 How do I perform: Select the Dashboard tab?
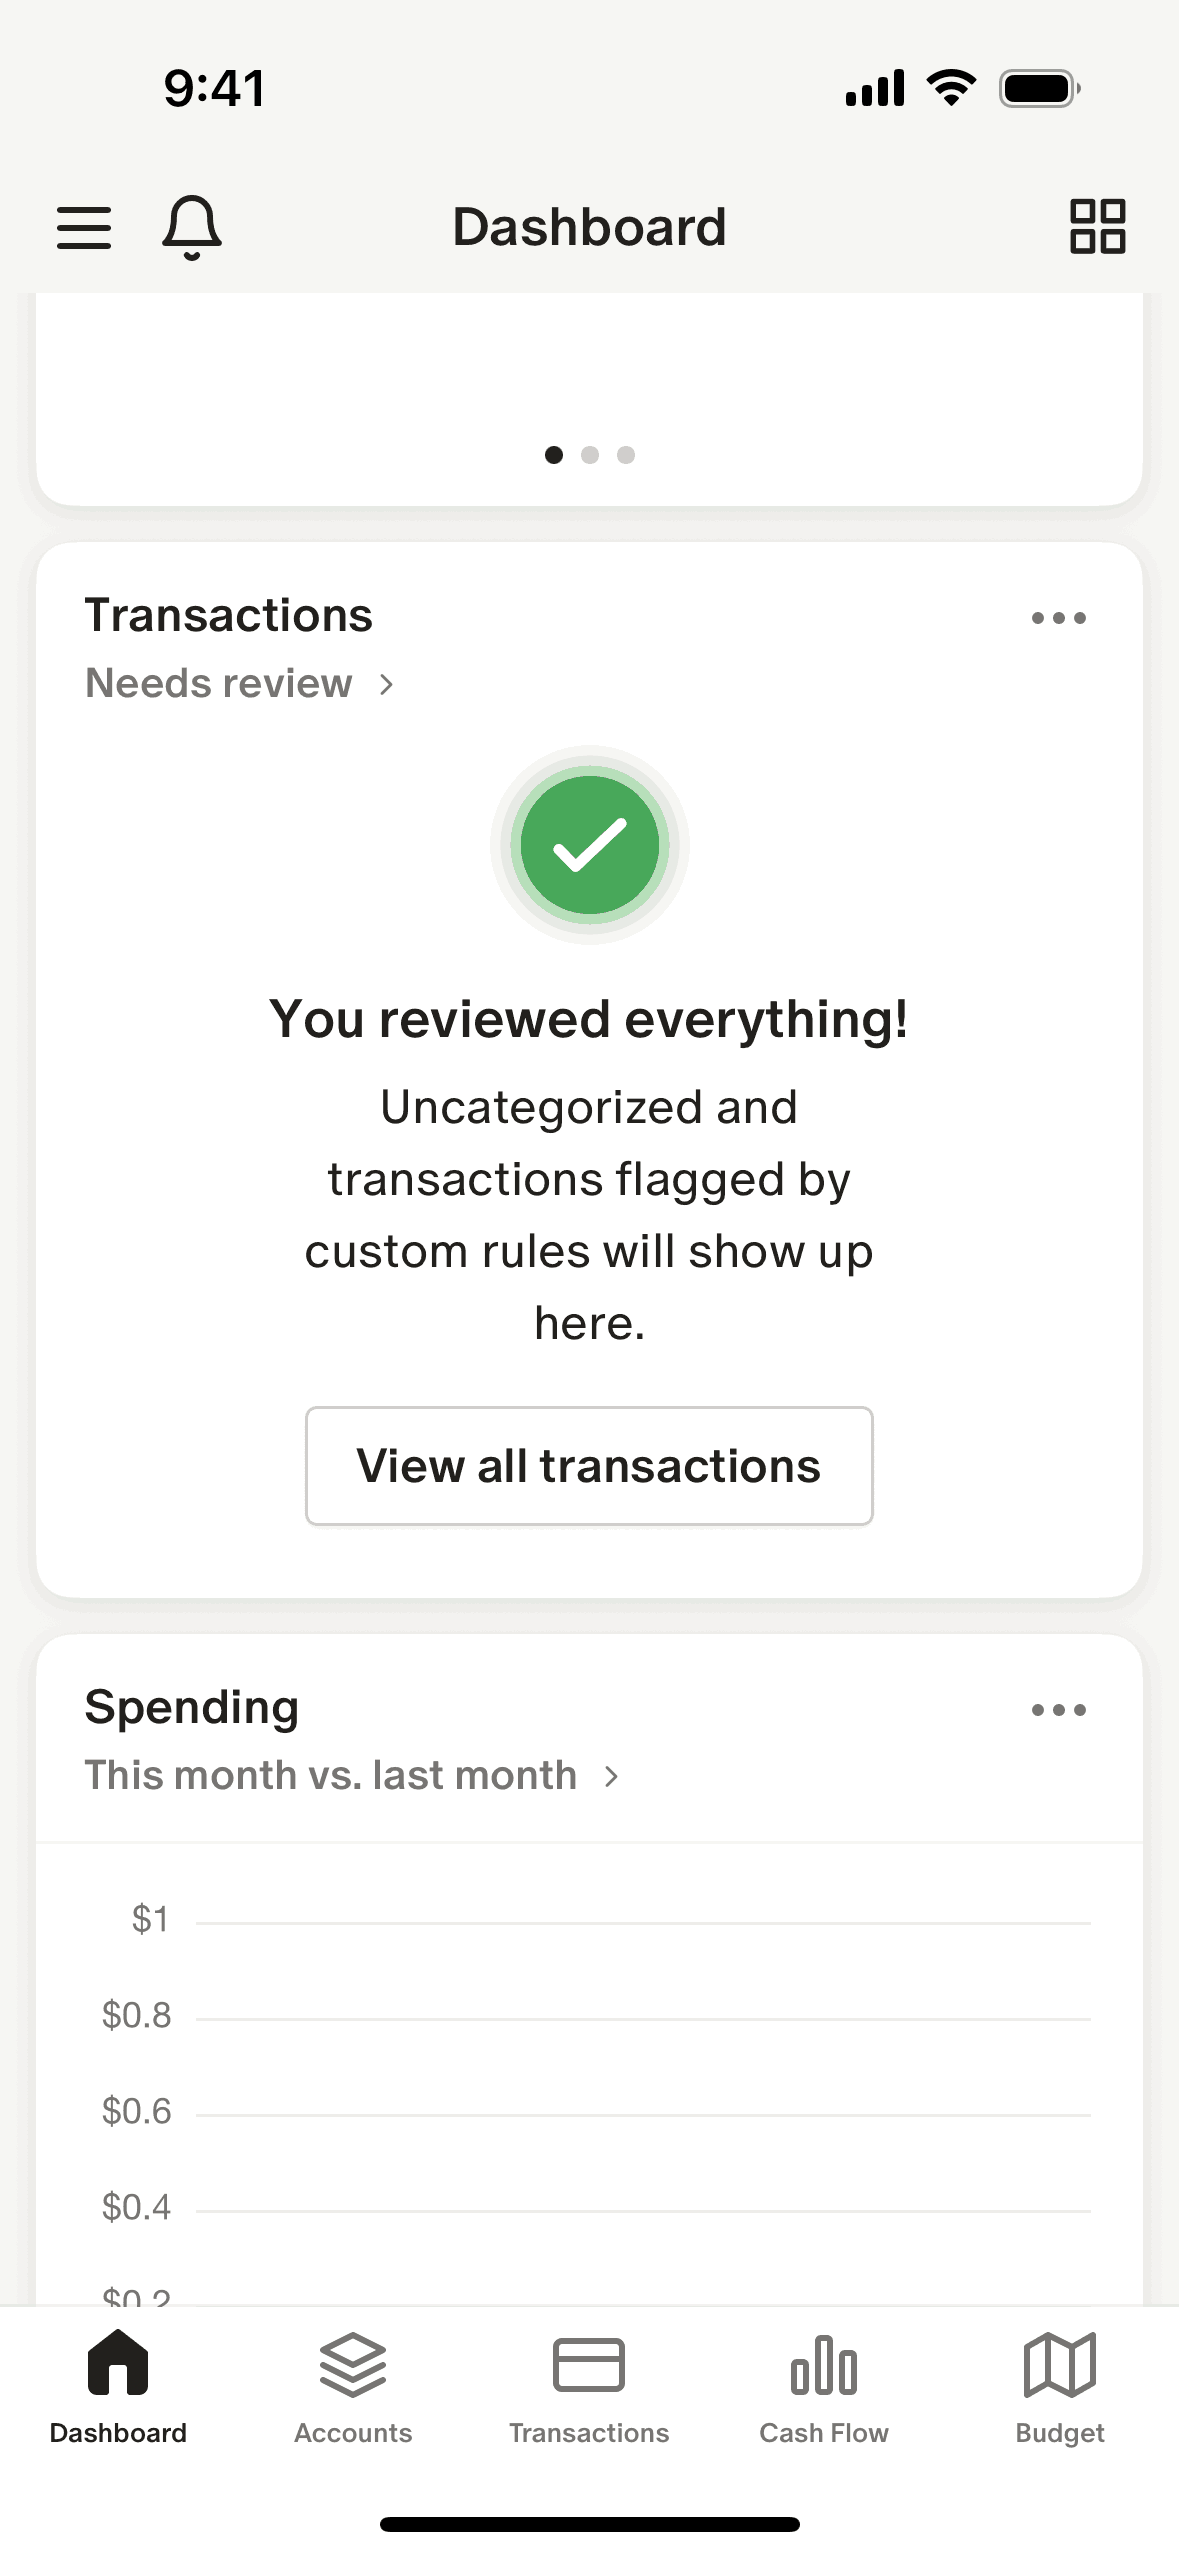pyautogui.click(x=118, y=2387)
